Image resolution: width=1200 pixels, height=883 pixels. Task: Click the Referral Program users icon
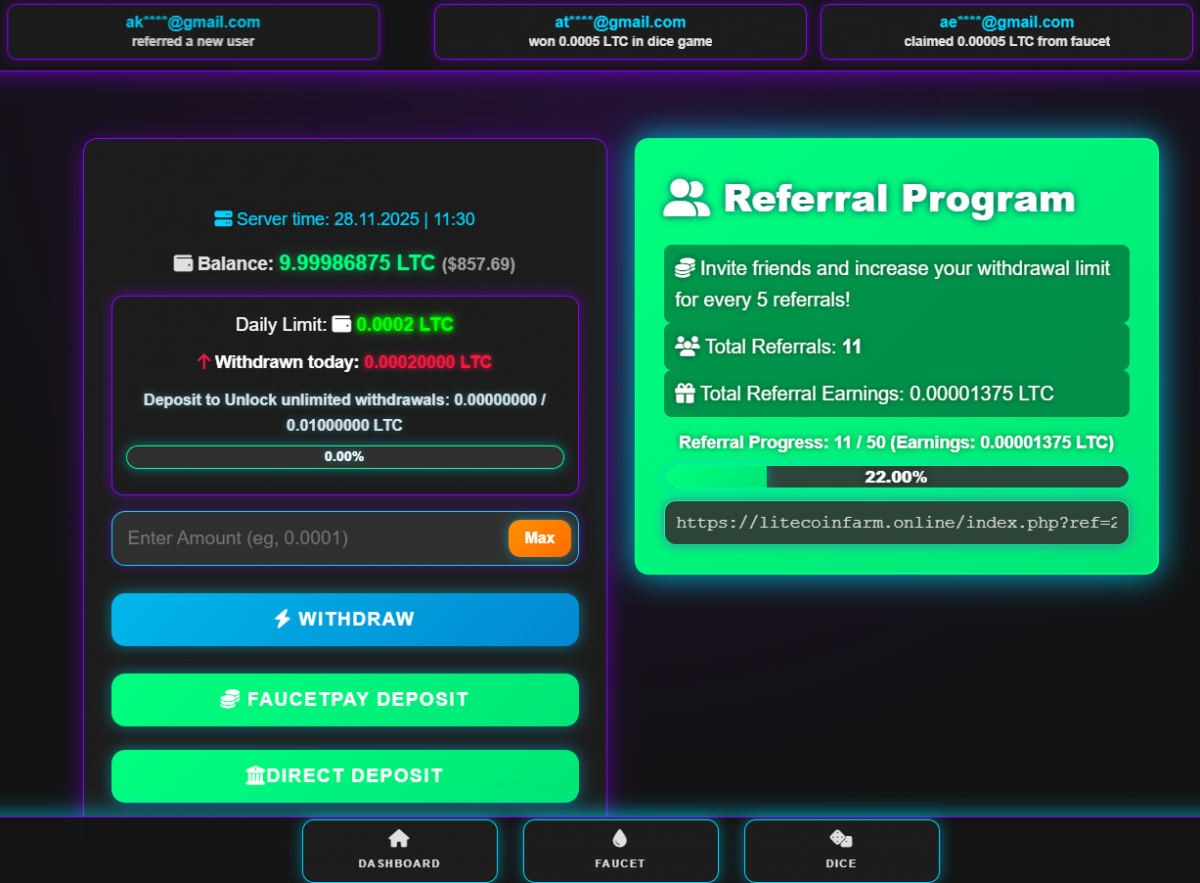(x=686, y=198)
